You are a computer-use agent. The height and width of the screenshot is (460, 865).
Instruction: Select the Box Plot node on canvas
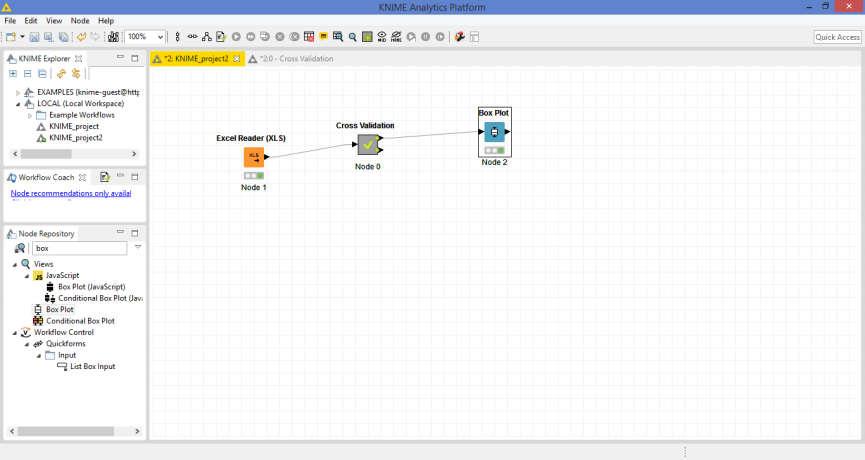click(x=494, y=132)
